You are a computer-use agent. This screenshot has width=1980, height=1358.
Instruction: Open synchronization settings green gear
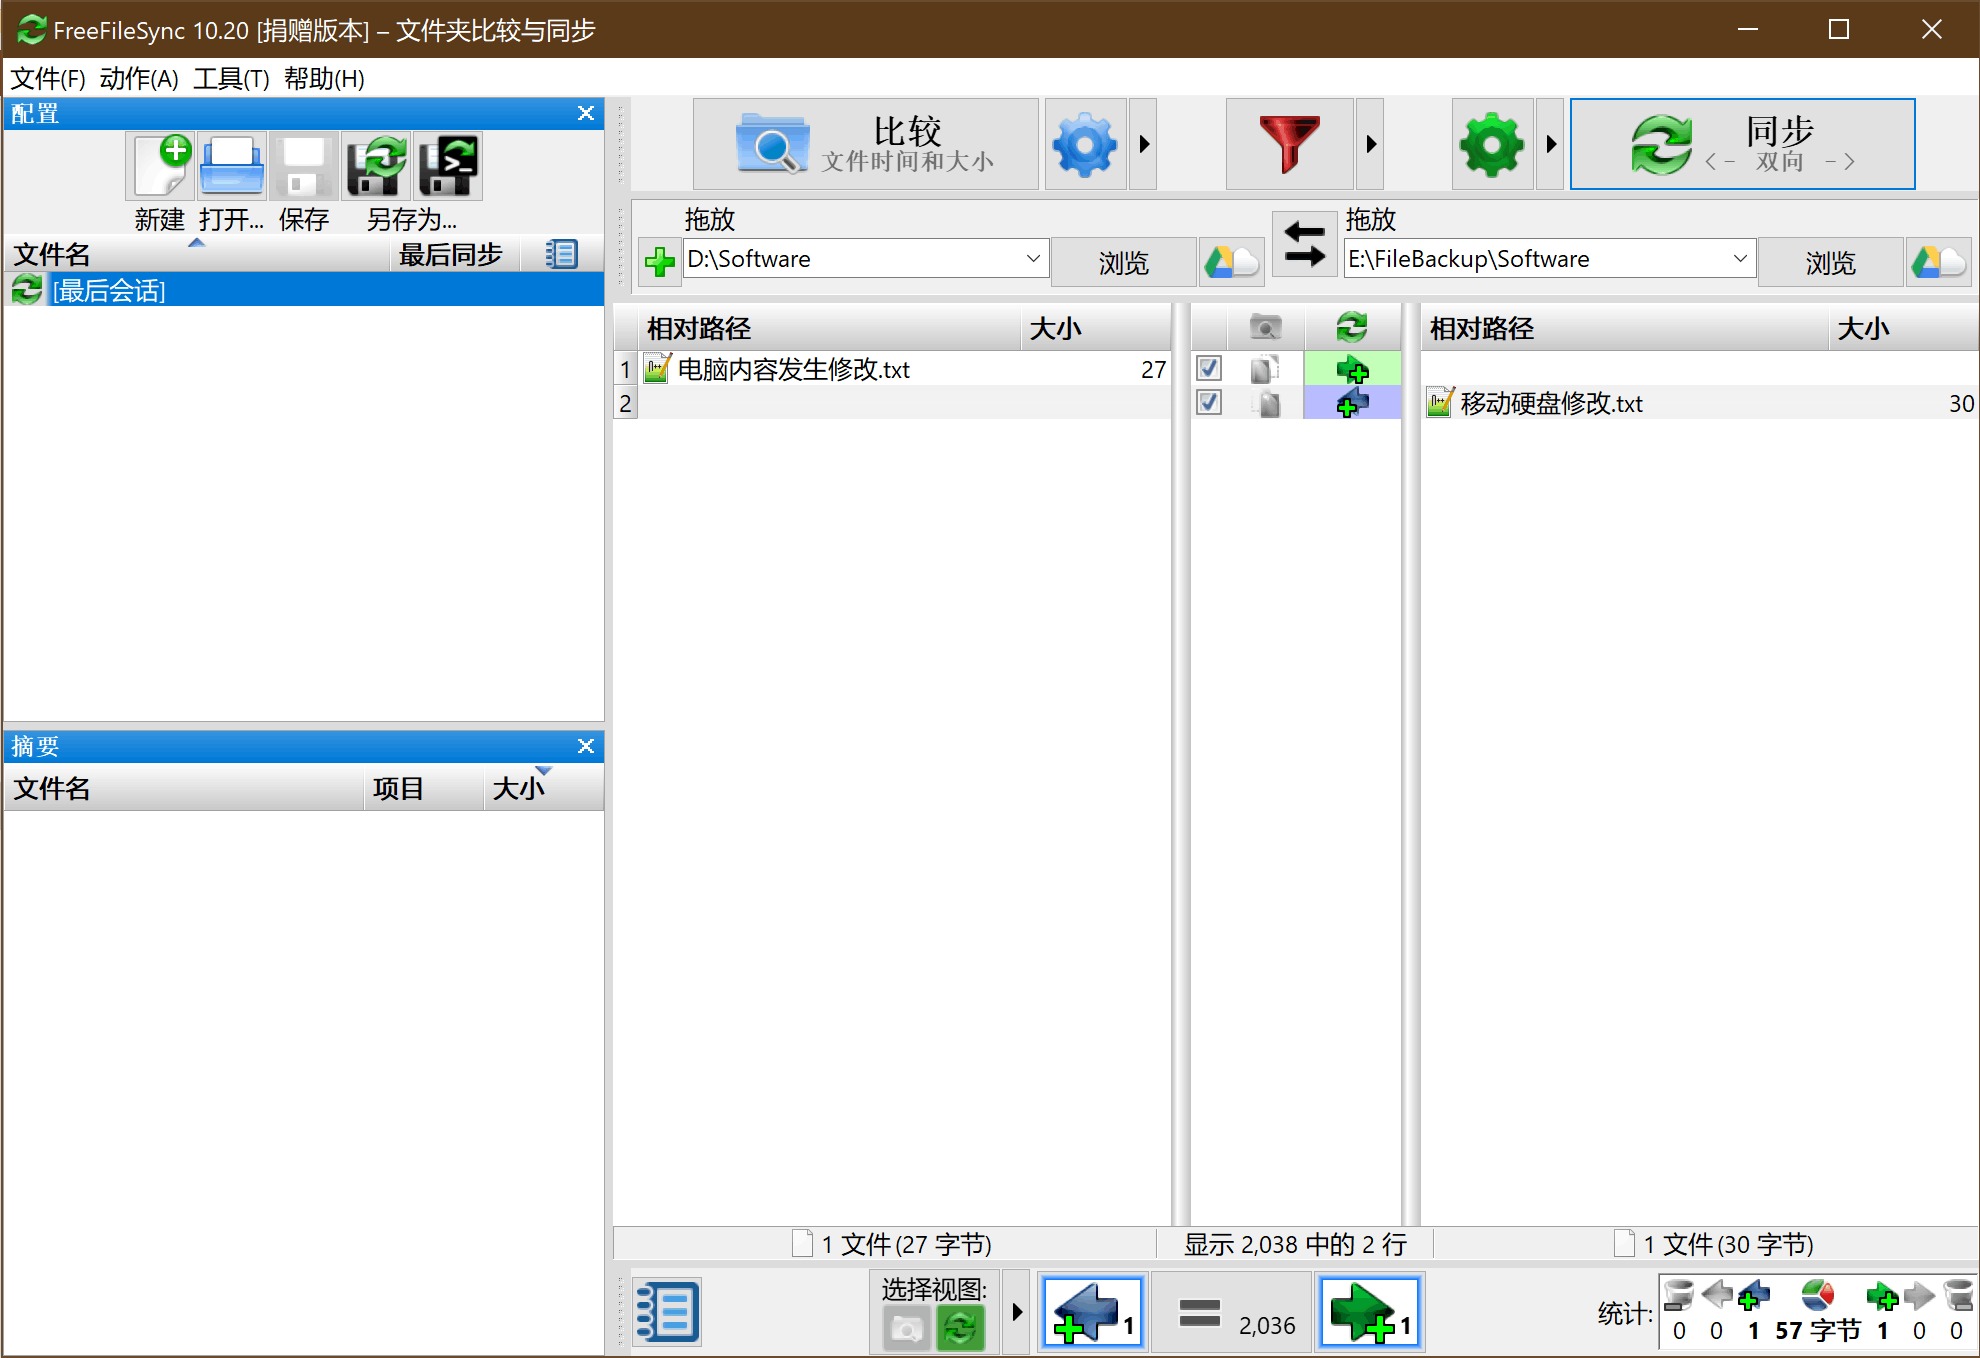click(x=1491, y=144)
